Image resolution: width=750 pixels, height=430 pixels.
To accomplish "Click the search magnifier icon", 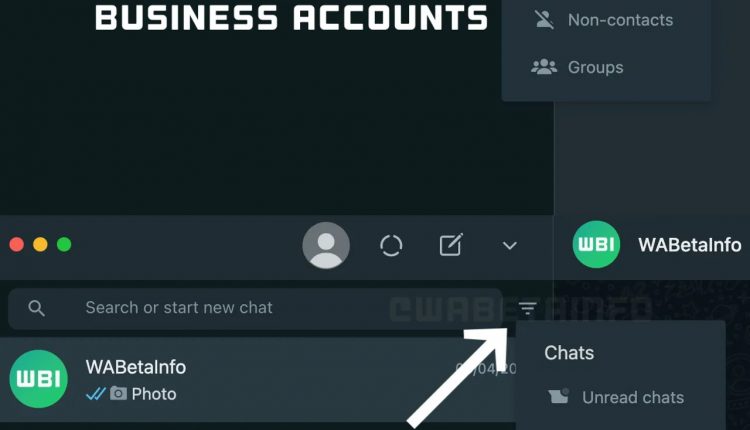I will [36, 308].
